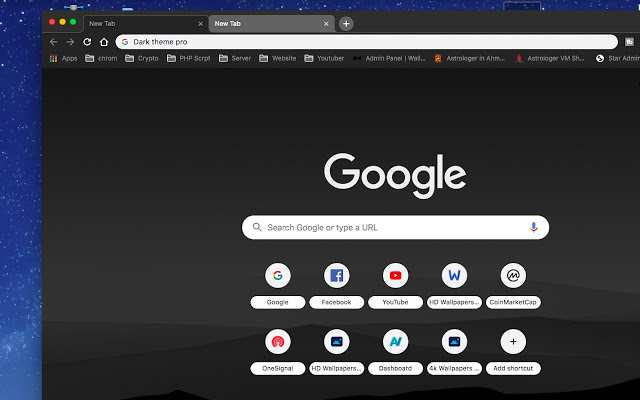Select the active second New Tab
Screen dimensions: 640x400
(272, 24)
